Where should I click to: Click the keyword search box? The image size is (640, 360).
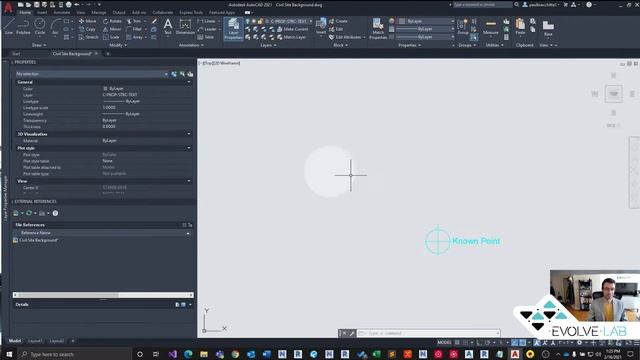[482, 5]
